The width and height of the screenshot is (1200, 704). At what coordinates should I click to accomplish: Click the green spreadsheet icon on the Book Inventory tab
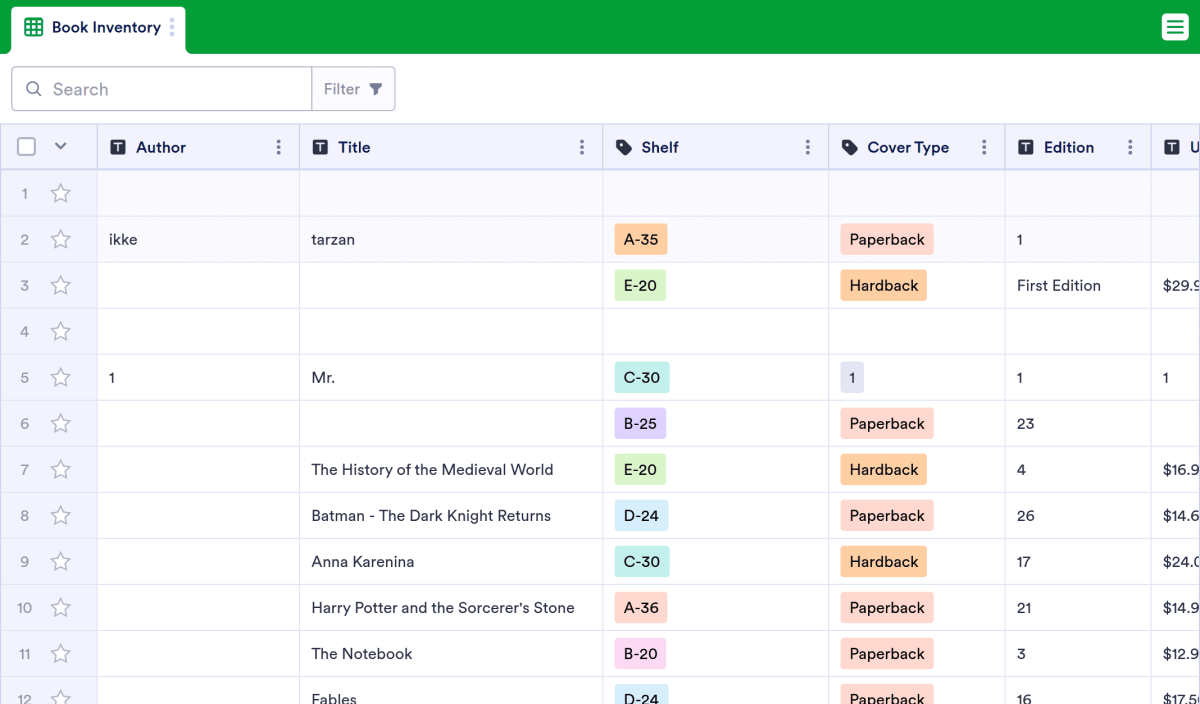click(33, 27)
